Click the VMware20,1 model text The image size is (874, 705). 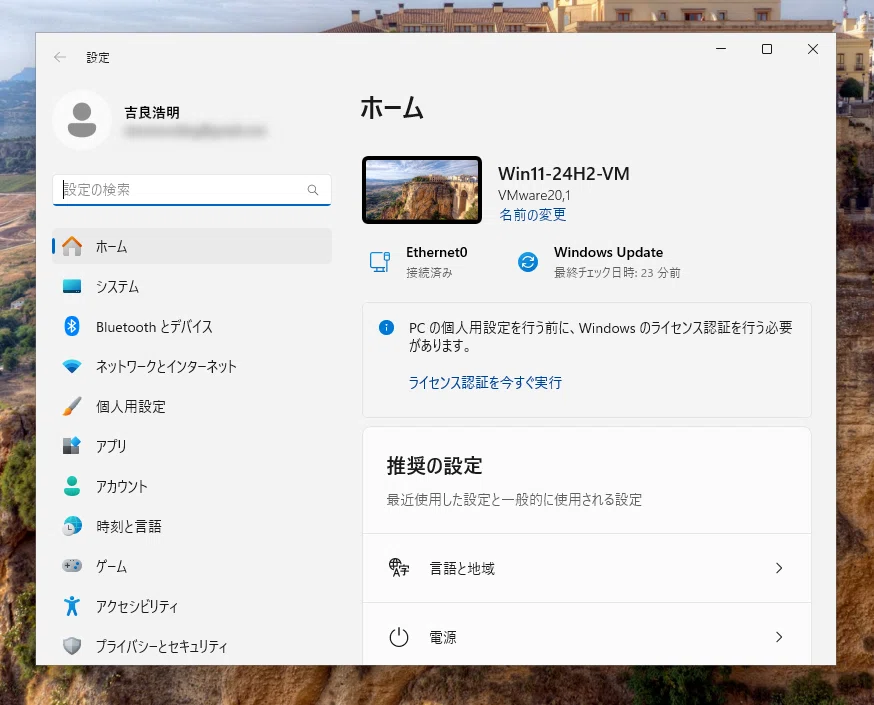click(x=534, y=195)
